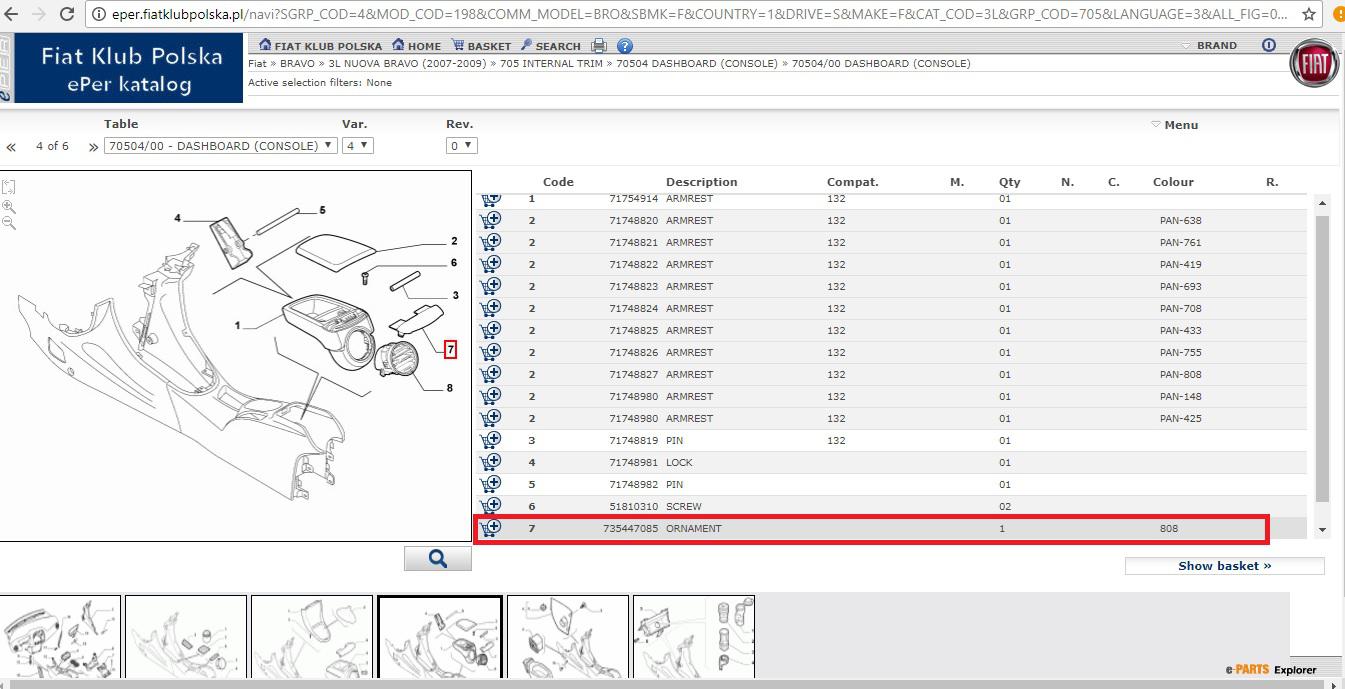1345x689 pixels.
Task: Zoom out of the diagram with the minus magnifier
Action: (x=9, y=223)
